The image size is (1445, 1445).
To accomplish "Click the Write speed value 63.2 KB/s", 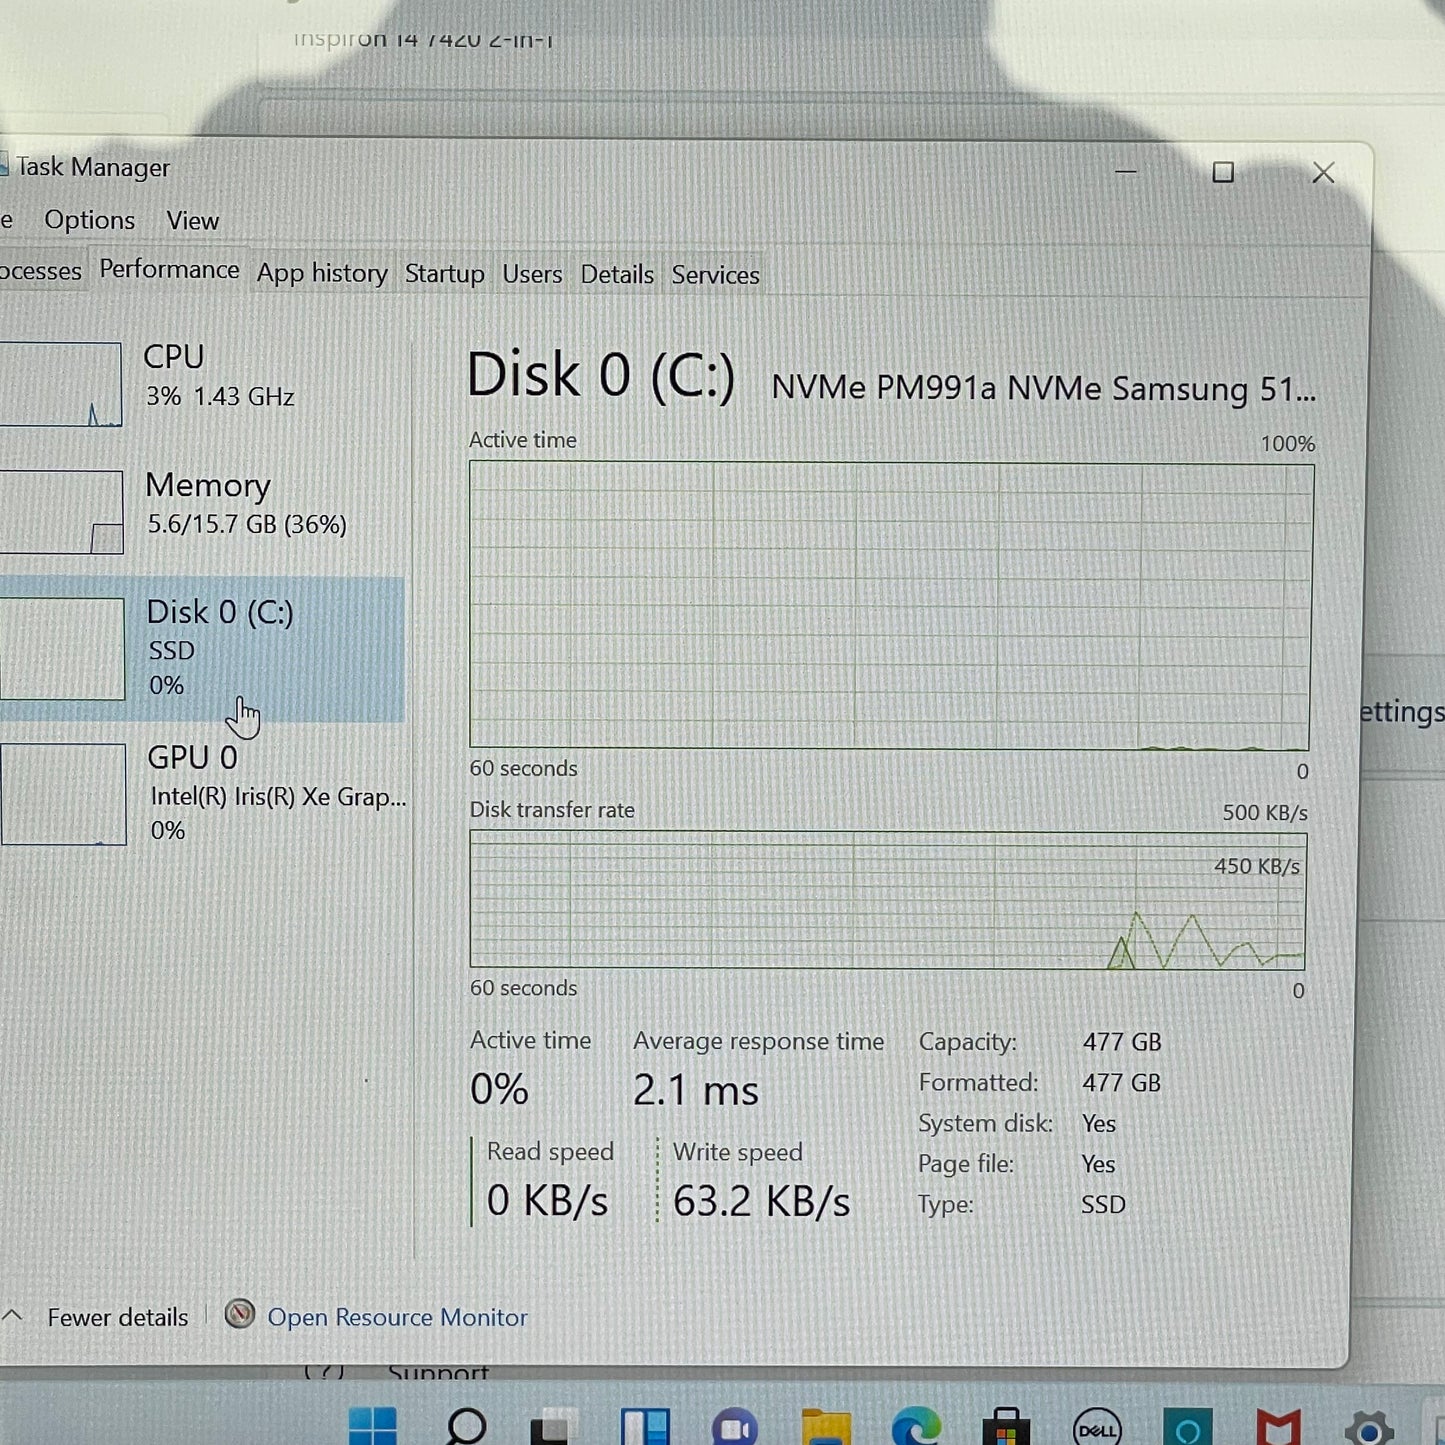I will pos(762,1201).
